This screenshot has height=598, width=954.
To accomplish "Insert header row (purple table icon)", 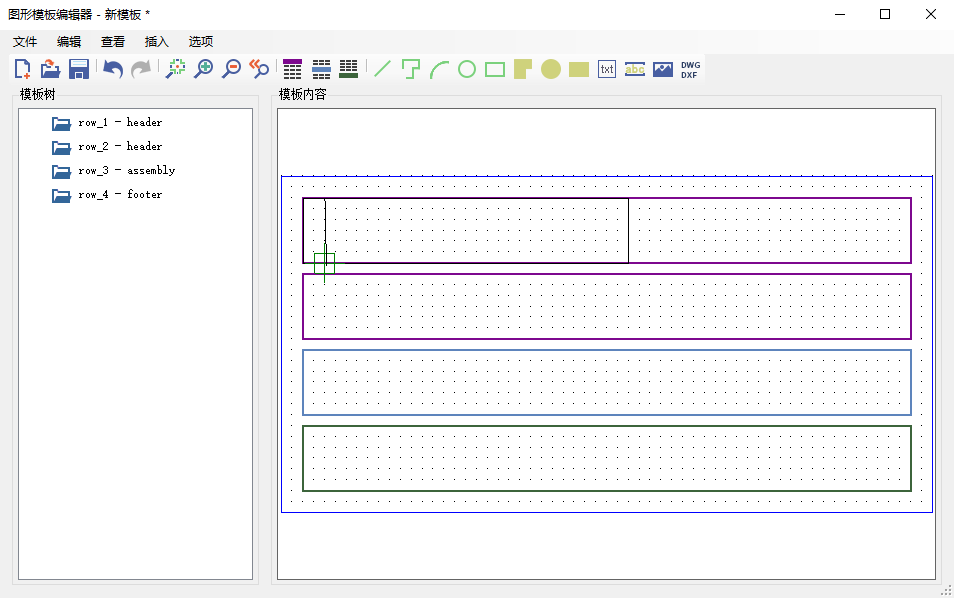I will tap(293, 69).
